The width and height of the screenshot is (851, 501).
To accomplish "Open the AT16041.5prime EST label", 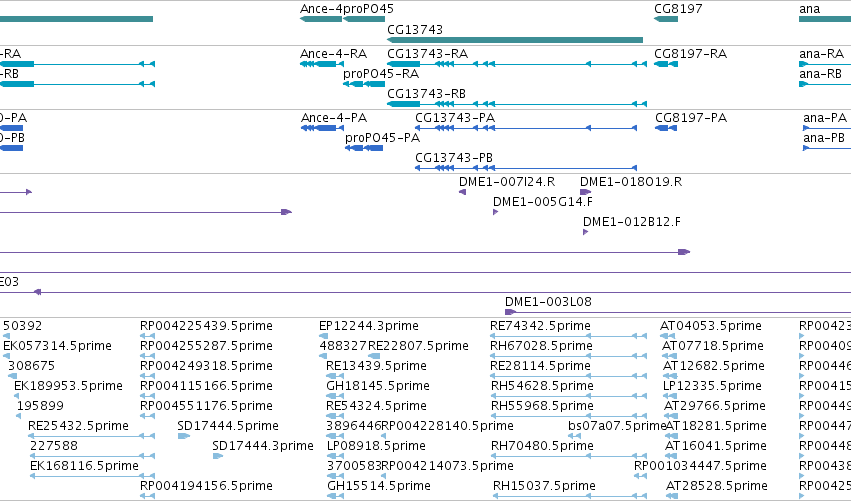I will point(716,446).
